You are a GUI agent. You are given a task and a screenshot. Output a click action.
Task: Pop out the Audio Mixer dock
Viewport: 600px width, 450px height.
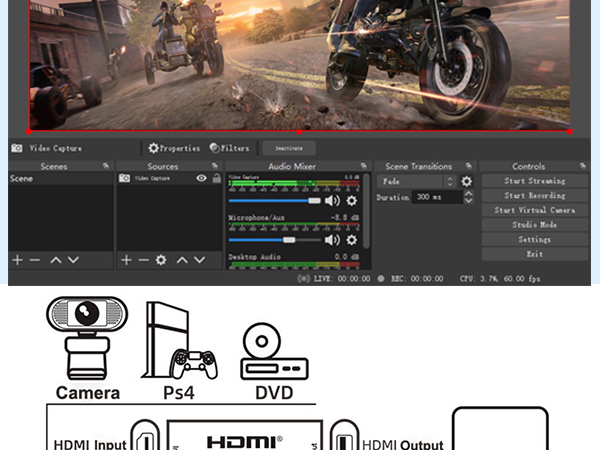pos(364,166)
